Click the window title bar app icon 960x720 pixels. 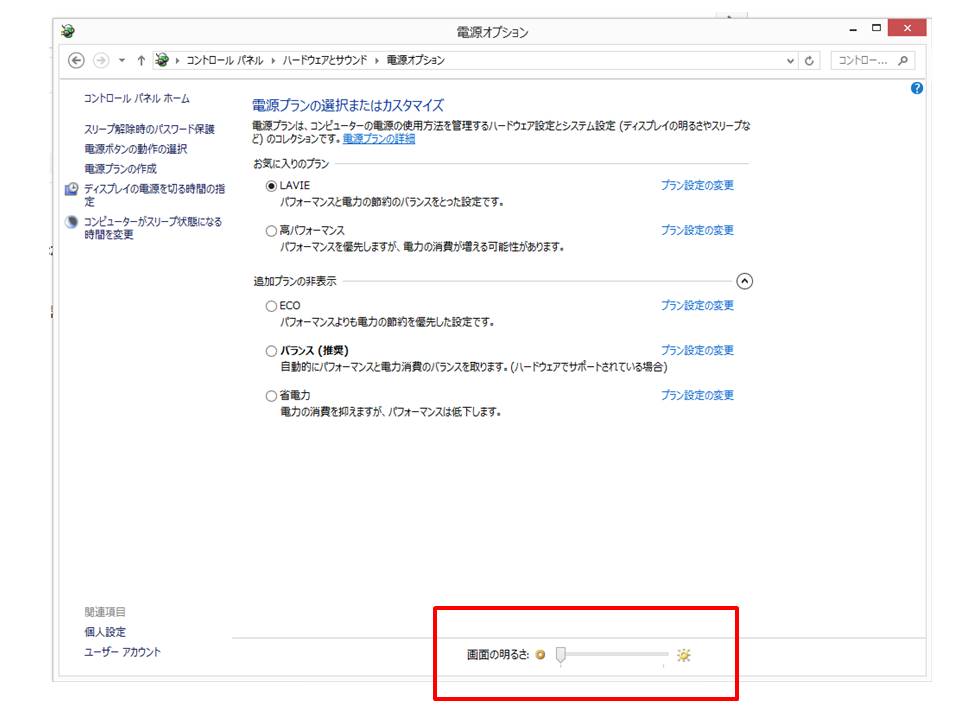point(68,31)
